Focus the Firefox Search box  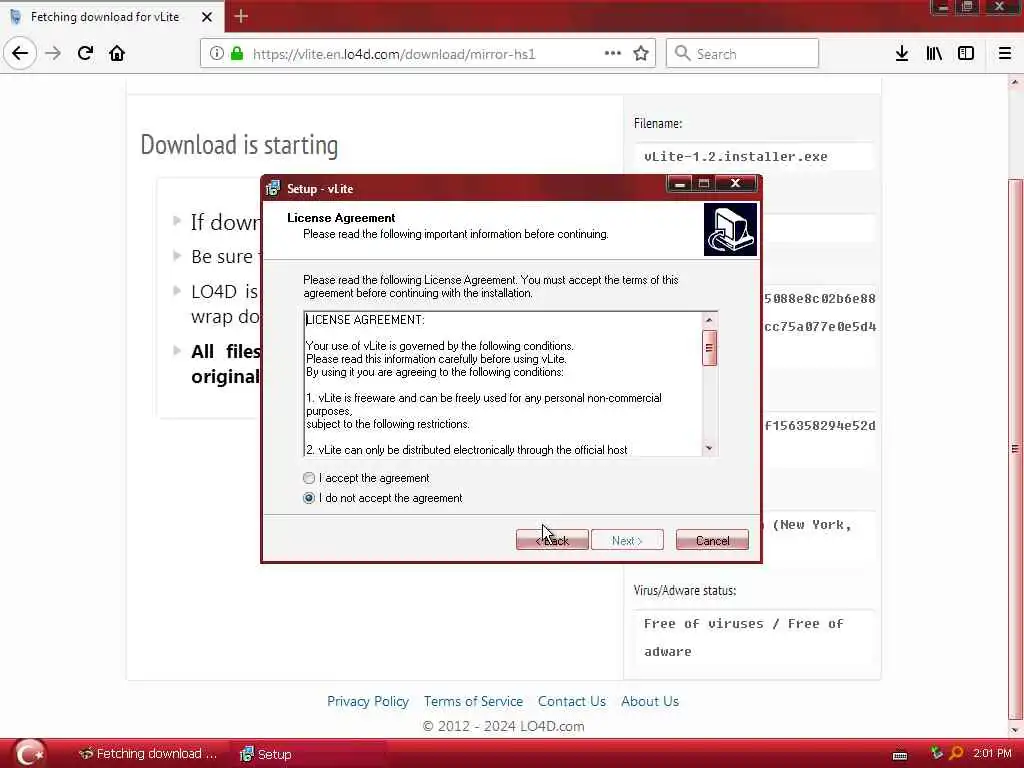click(742, 54)
